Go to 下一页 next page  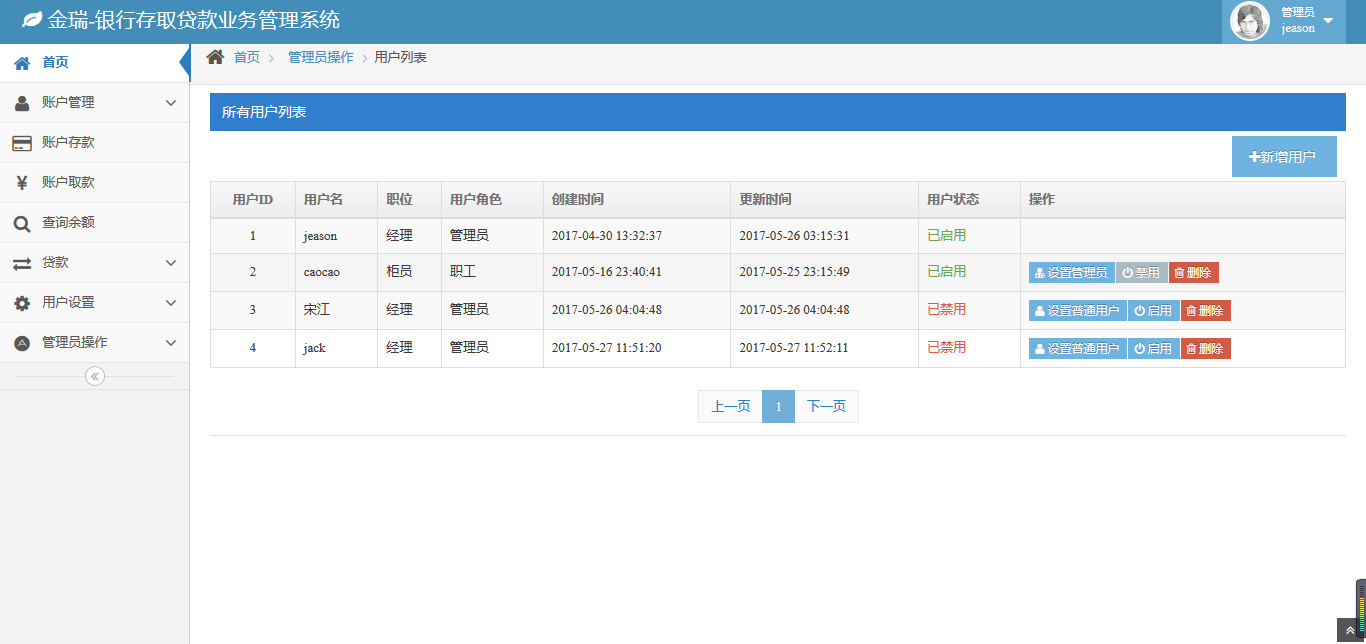(x=826, y=407)
